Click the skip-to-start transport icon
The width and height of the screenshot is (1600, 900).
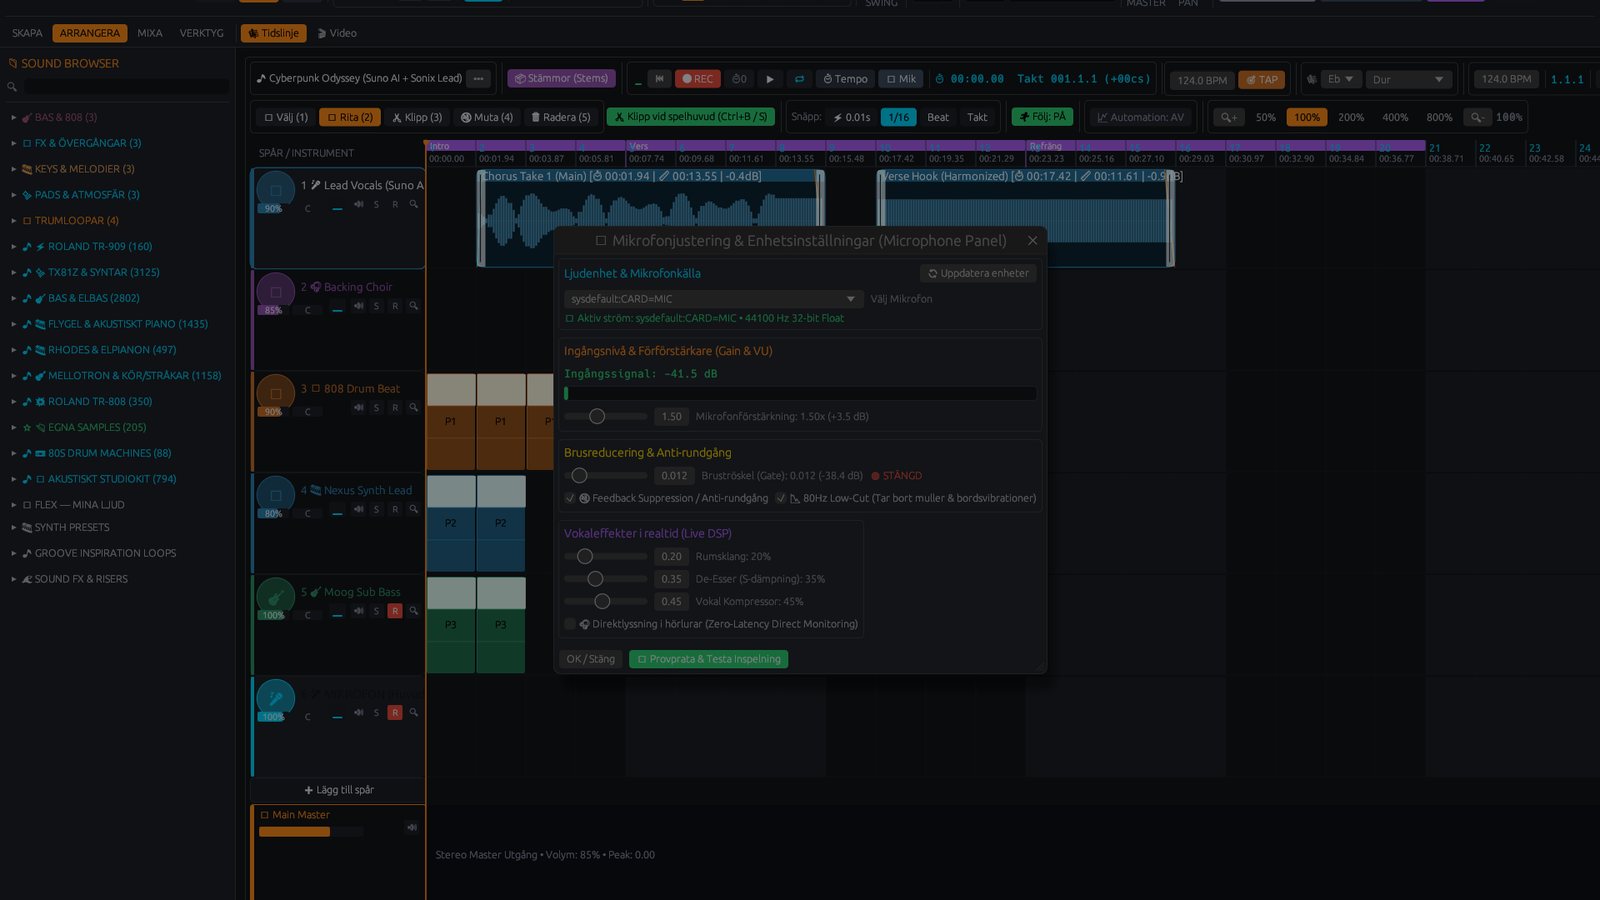click(659, 79)
